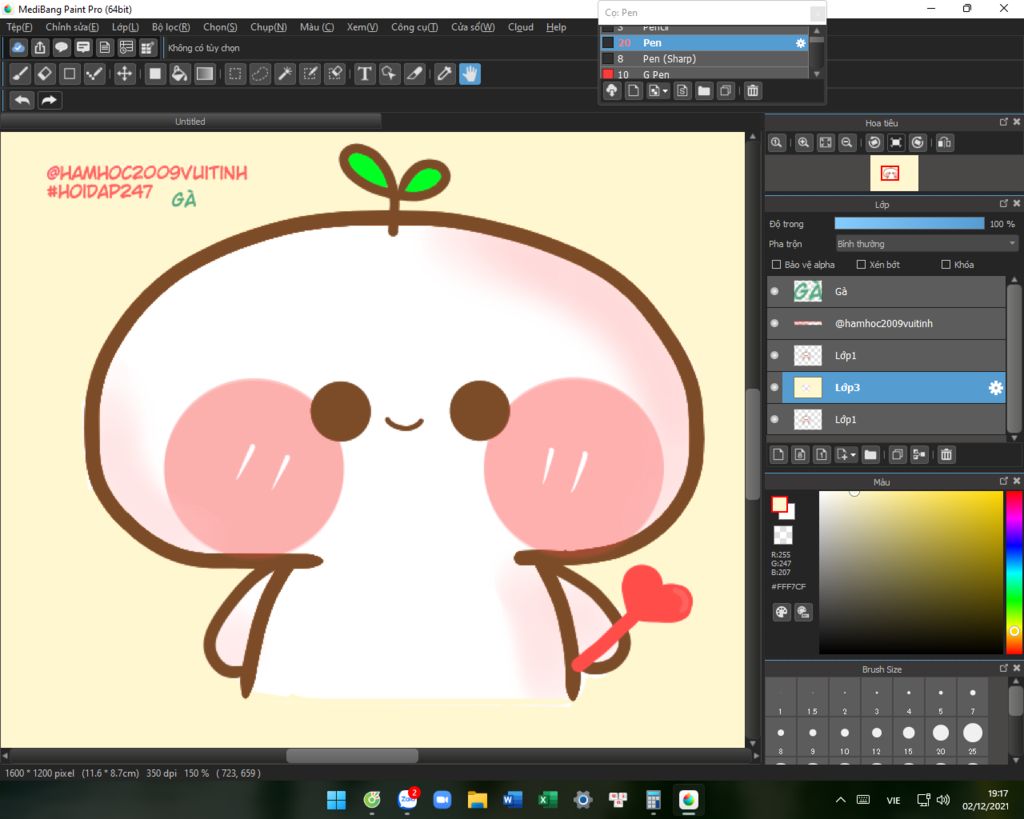
Task: Toggle visibility of Lớp1 above Lớp3
Action: (x=775, y=355)
